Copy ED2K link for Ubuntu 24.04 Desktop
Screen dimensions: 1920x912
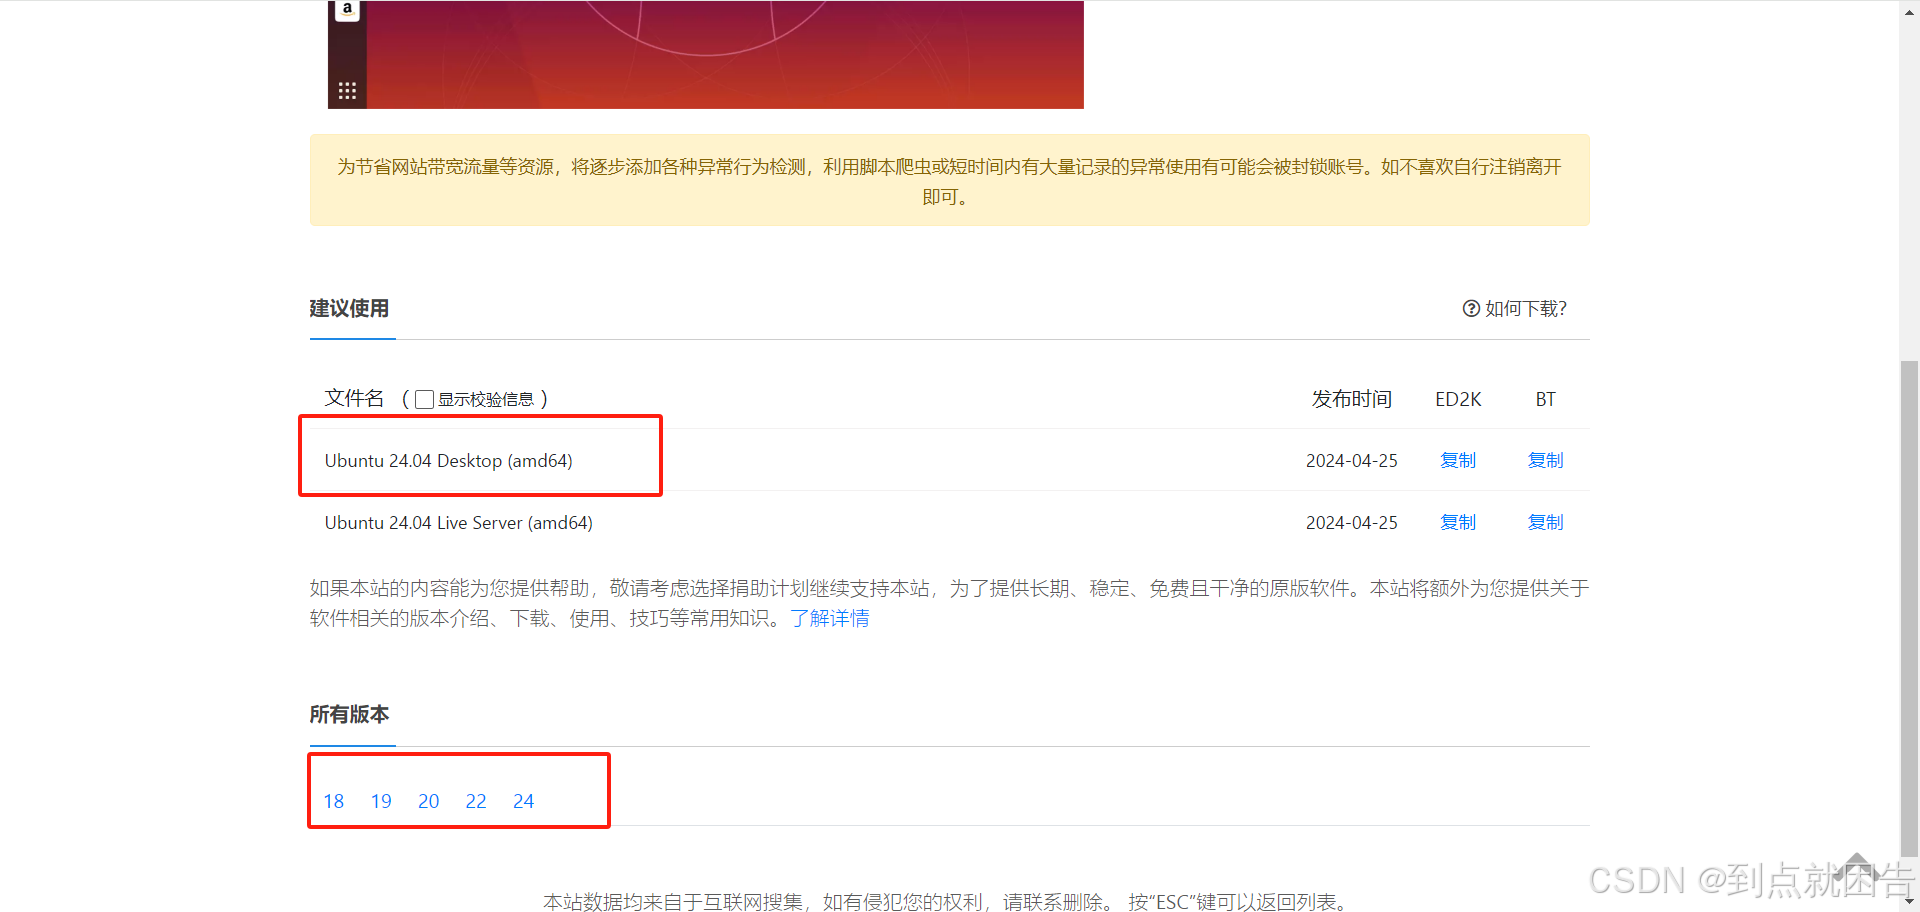[1458, 460]
